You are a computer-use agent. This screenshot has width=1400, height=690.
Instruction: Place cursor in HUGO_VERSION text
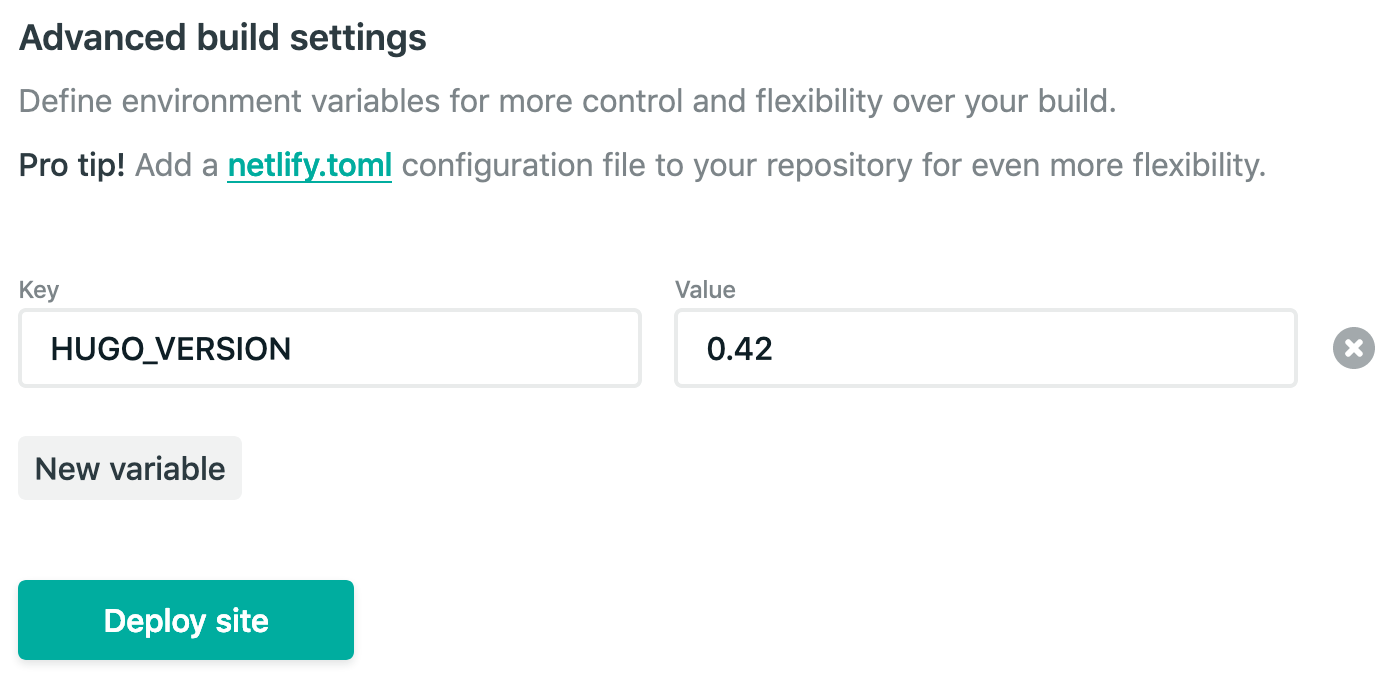coord(171,349)
